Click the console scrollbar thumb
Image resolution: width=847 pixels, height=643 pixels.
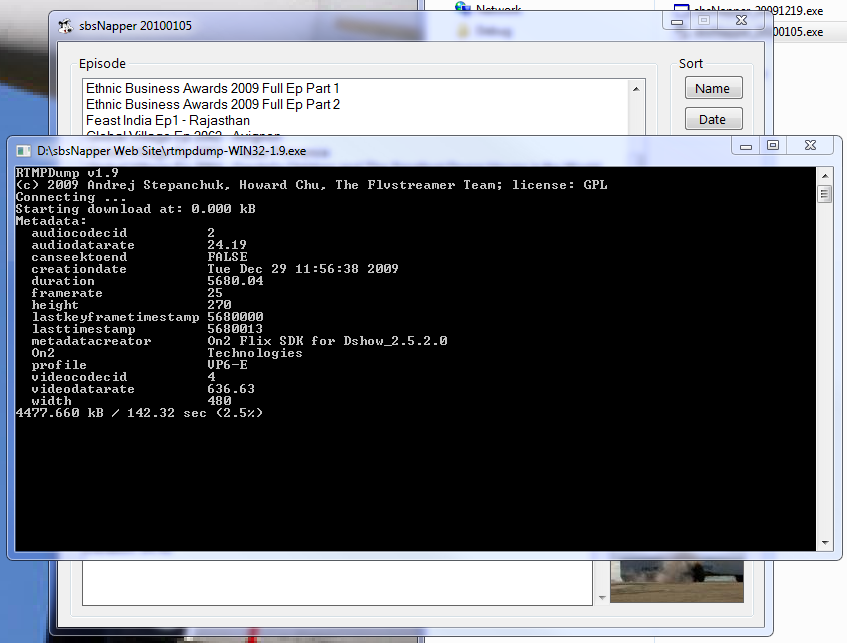(x=825, y=193)
